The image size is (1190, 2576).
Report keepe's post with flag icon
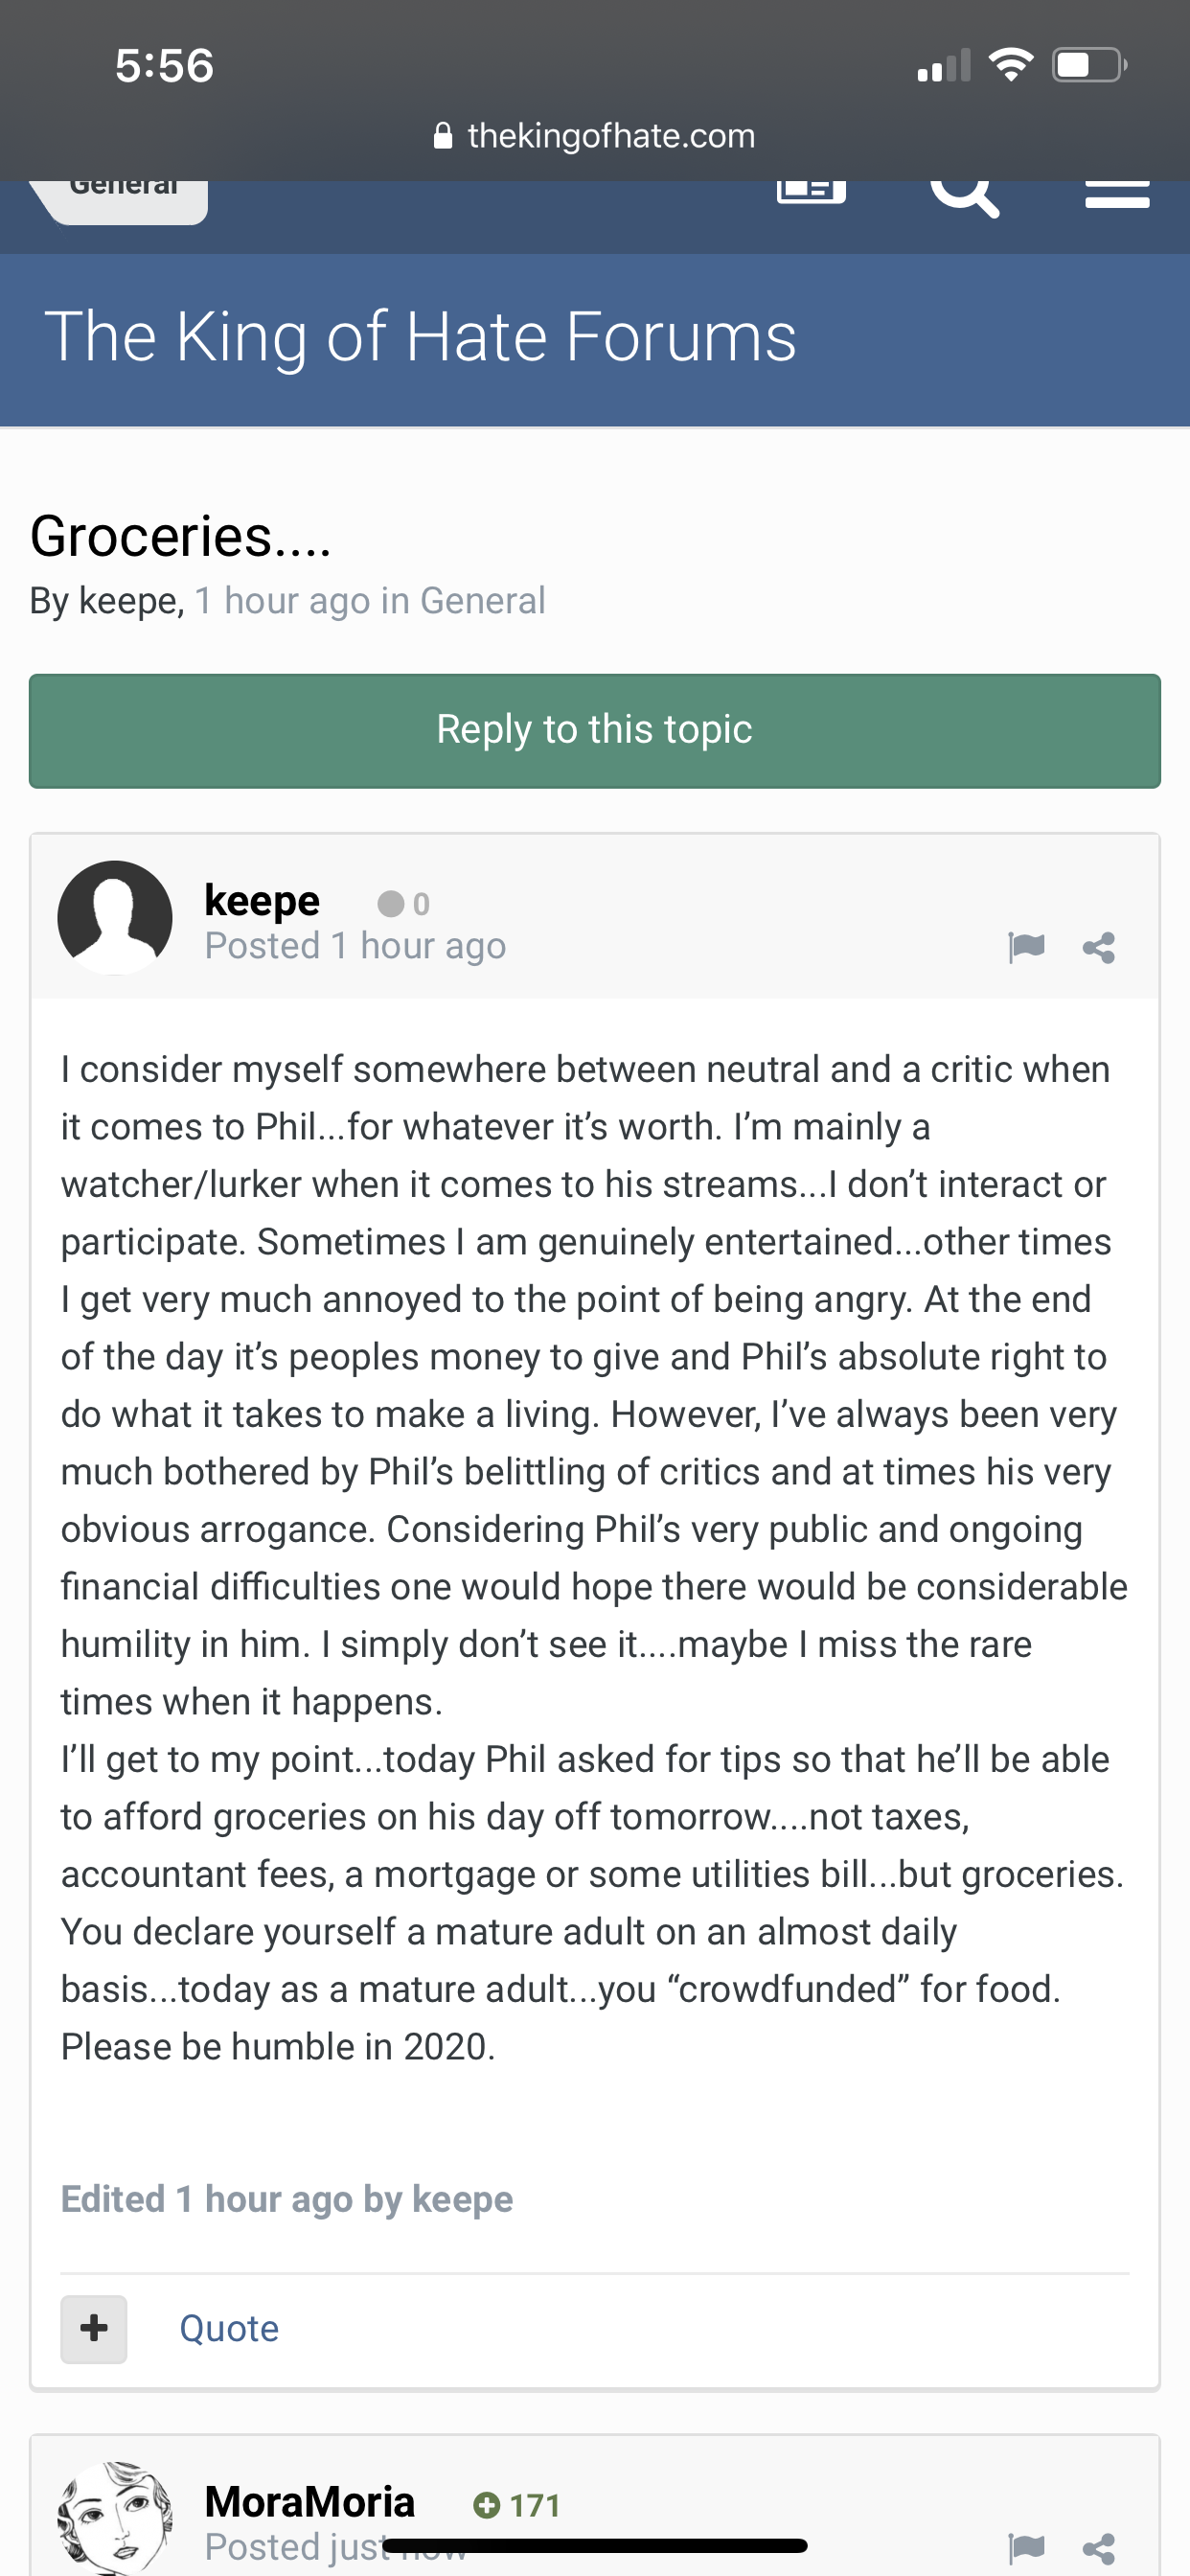(x=1026, y=946)
